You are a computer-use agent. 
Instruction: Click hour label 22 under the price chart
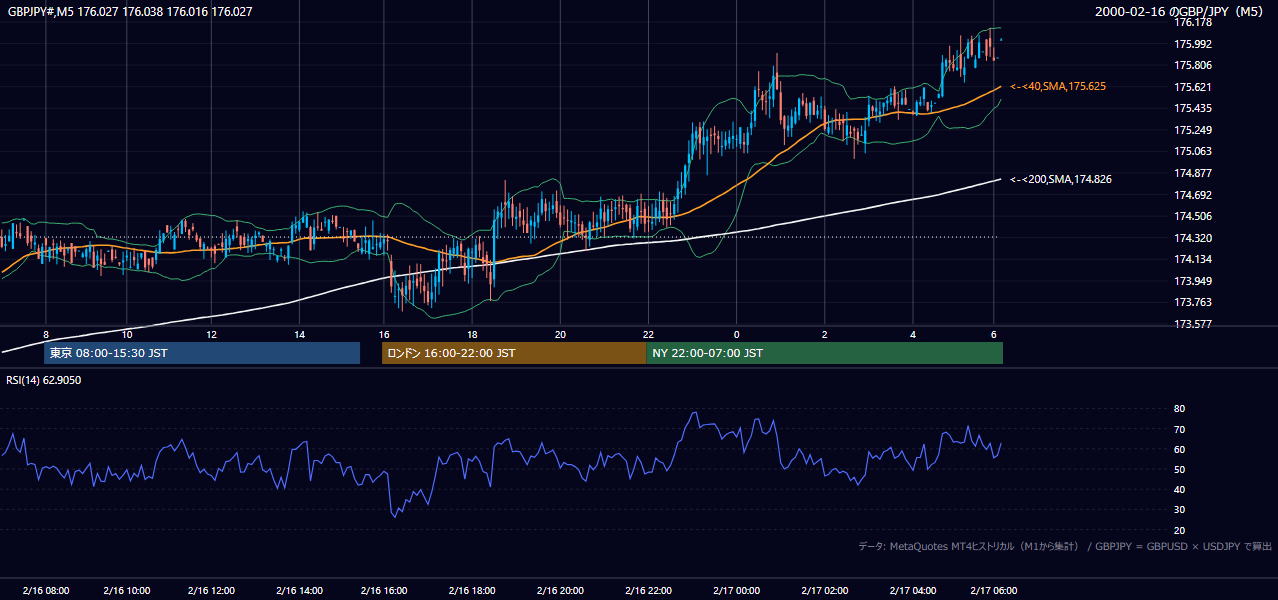(x=648, y=334)
